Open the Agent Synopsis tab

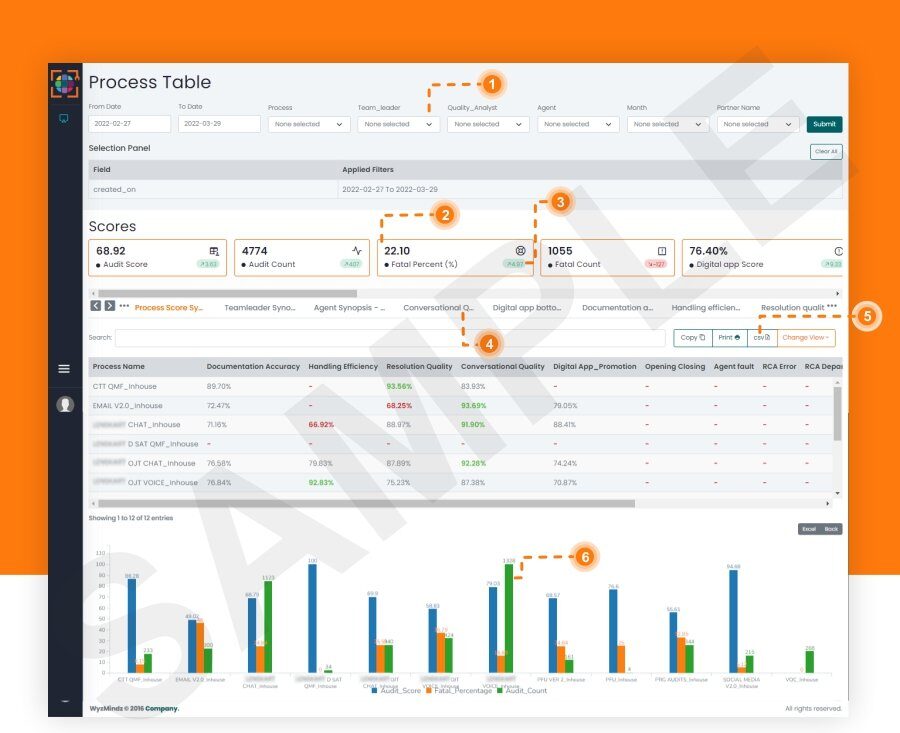[x=349, y=308]
